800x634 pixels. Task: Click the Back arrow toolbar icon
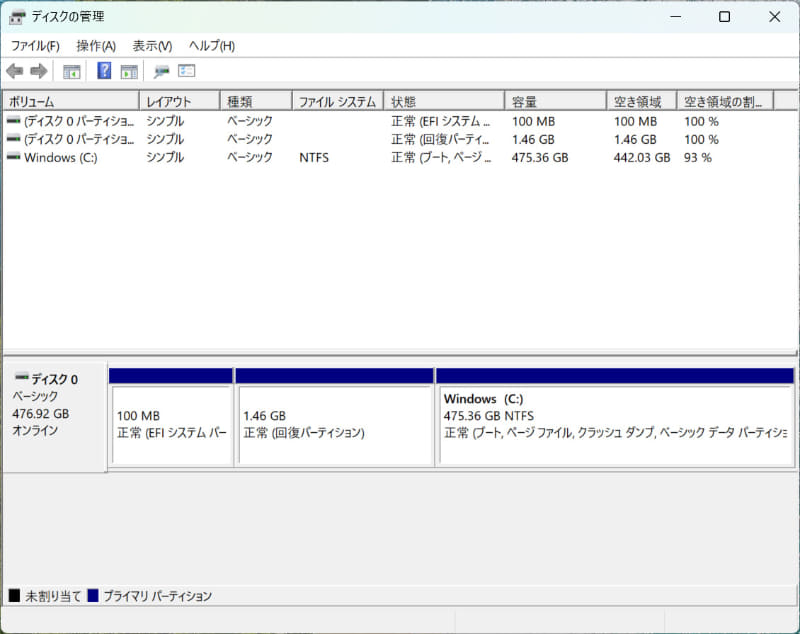coord(15,71)
